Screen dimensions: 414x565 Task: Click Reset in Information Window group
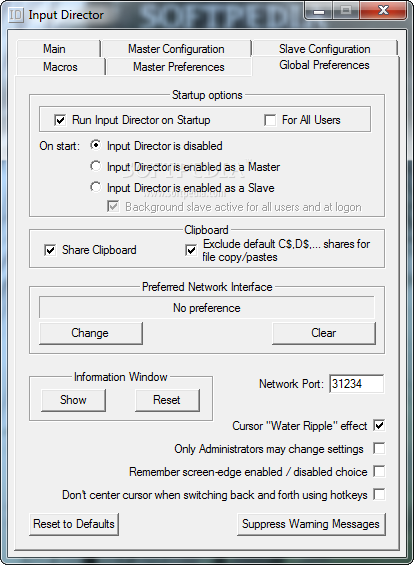coord(167,400)
